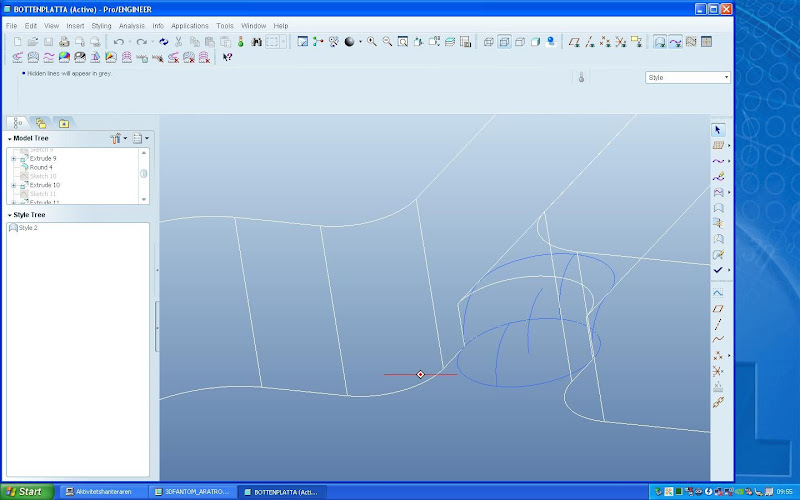Viewport: 800px width, 500px height.
Task: Click the Zoom In magnifier icon
Action: pos(371,42)
